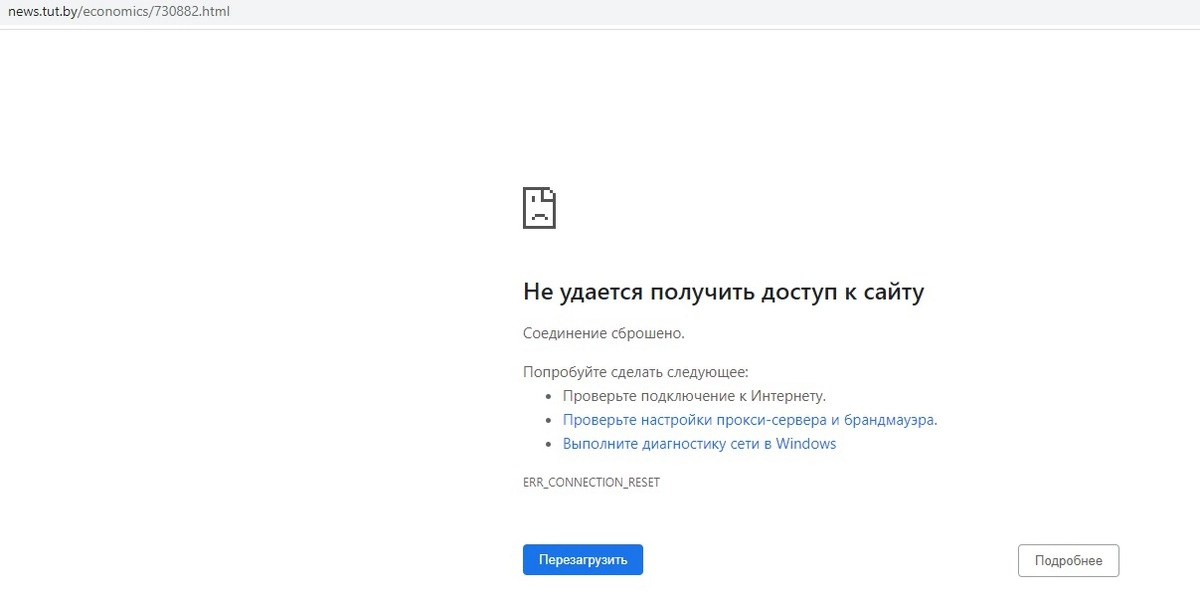Click the ERR_CONNECTION_RESET error code
The height and width of the screenshot is (600, 1200).
[591, 482]
